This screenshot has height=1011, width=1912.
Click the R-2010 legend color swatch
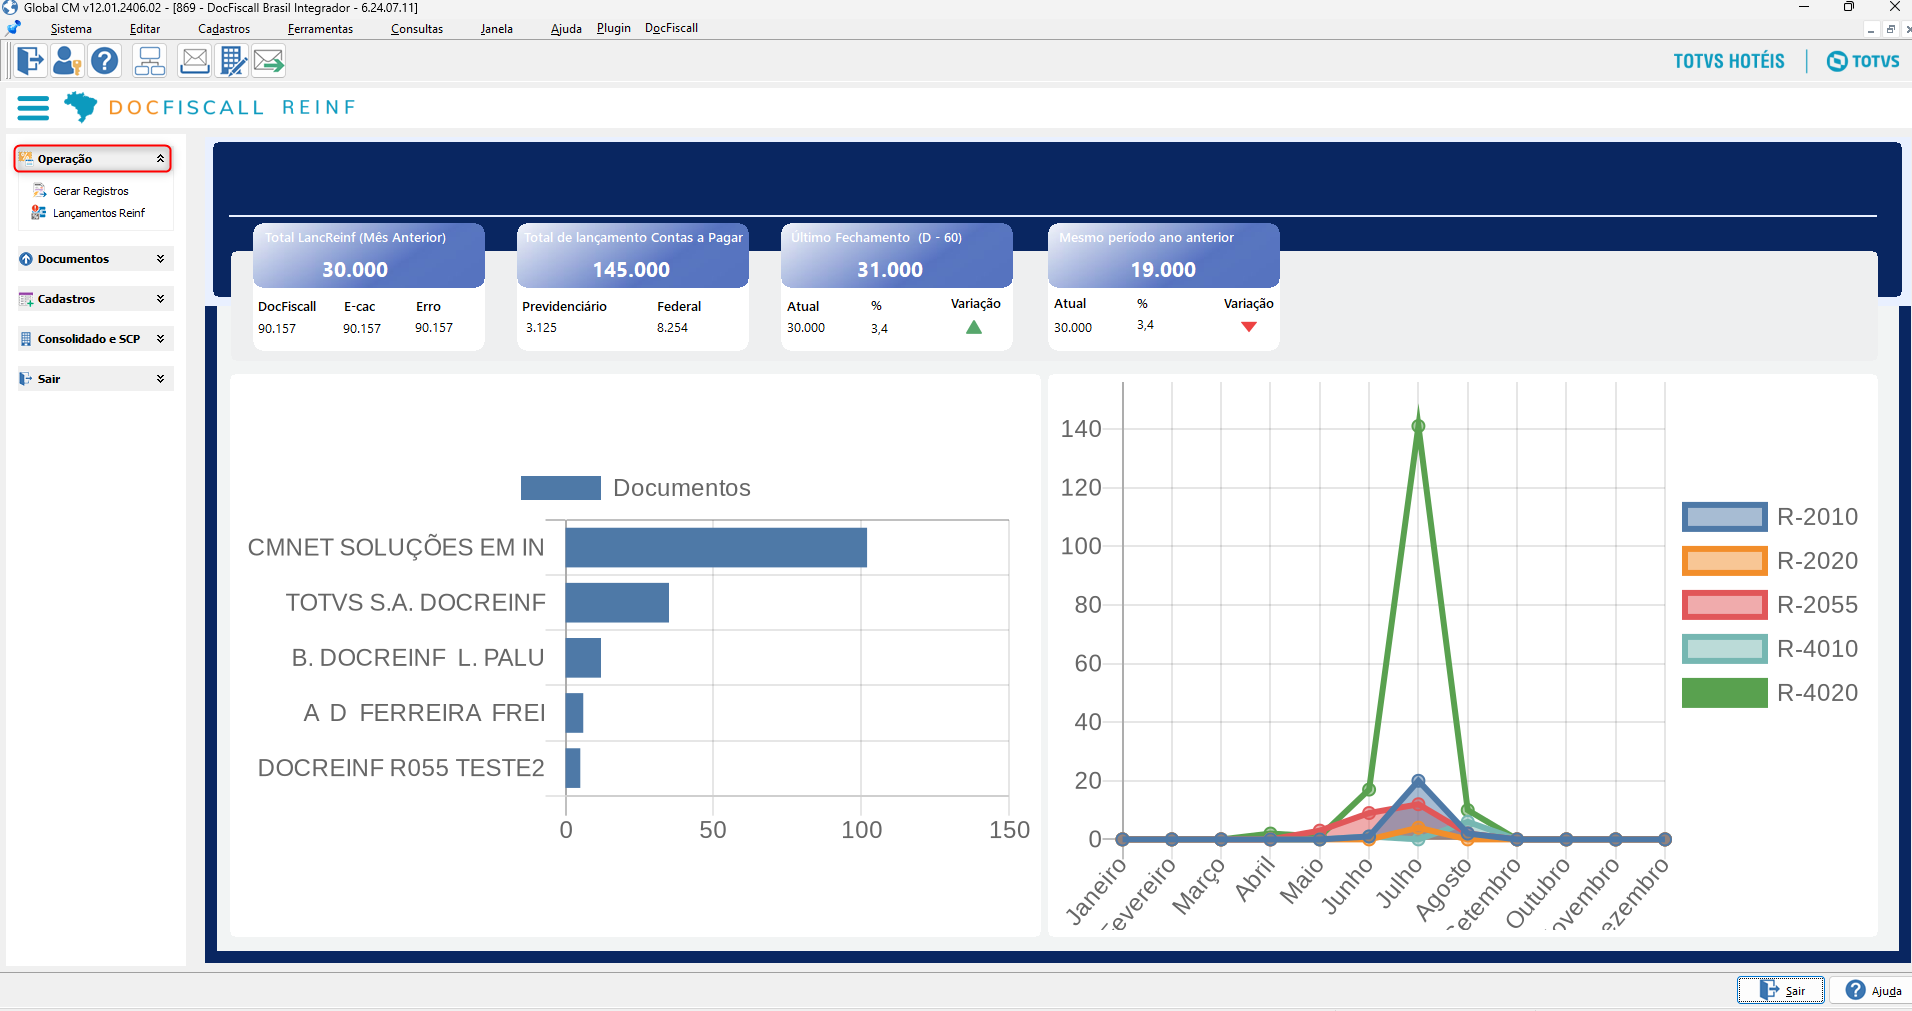click(x=1724, y=517)
